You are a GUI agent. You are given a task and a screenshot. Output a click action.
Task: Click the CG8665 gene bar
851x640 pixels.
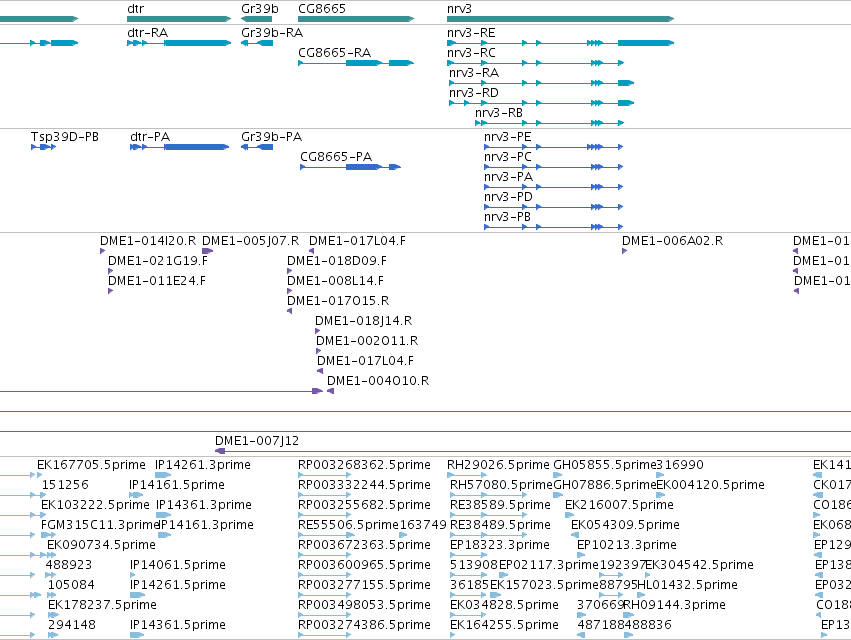pos(356,19)
